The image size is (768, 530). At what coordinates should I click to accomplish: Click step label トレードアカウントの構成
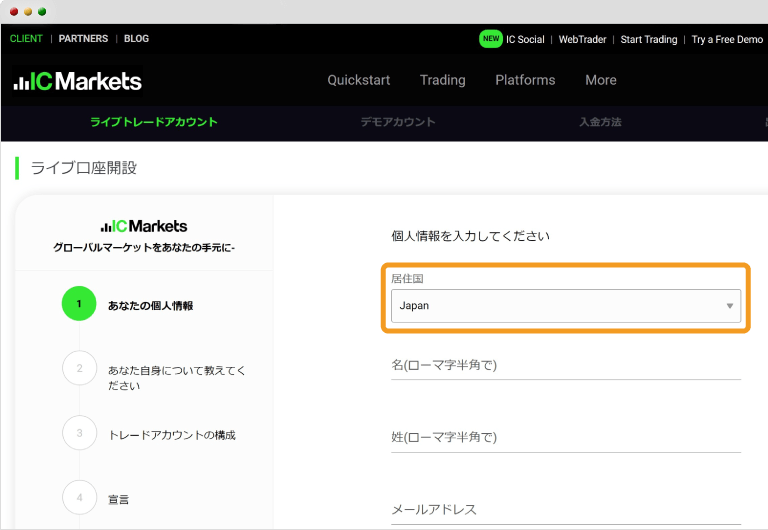pos(172,435)
